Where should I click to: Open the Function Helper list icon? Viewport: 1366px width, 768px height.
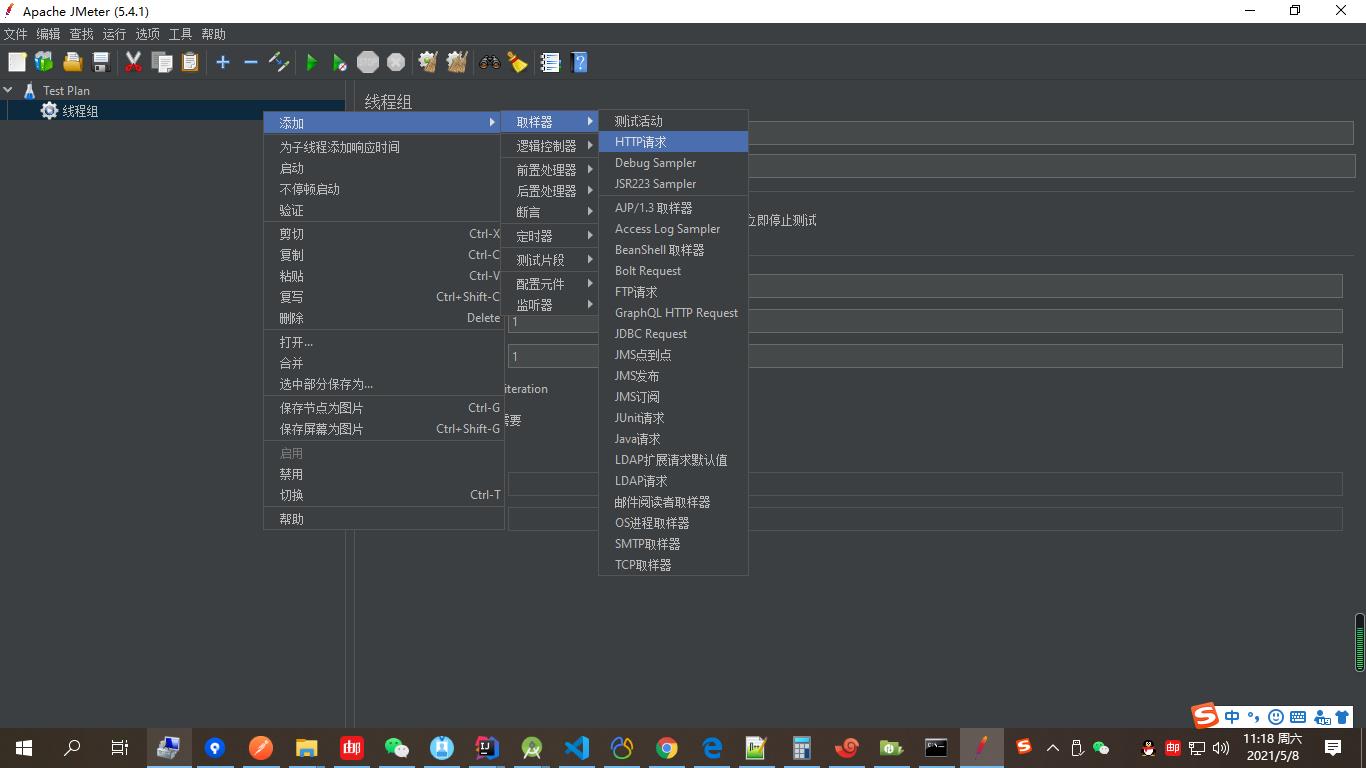click(x=550, y=62)
